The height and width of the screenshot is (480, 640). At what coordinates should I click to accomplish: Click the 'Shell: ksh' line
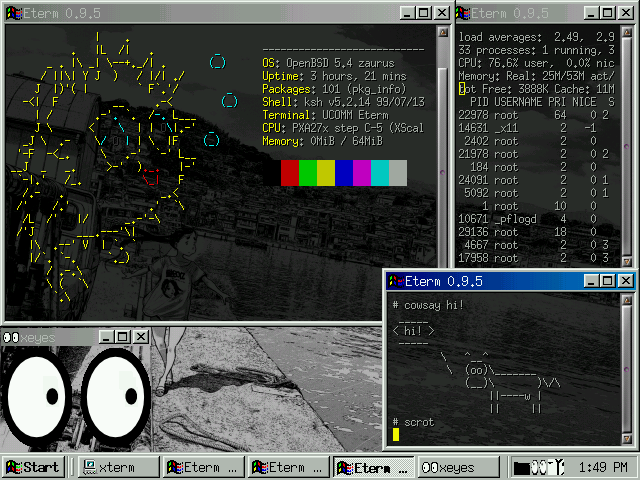(x=343, y=102)
